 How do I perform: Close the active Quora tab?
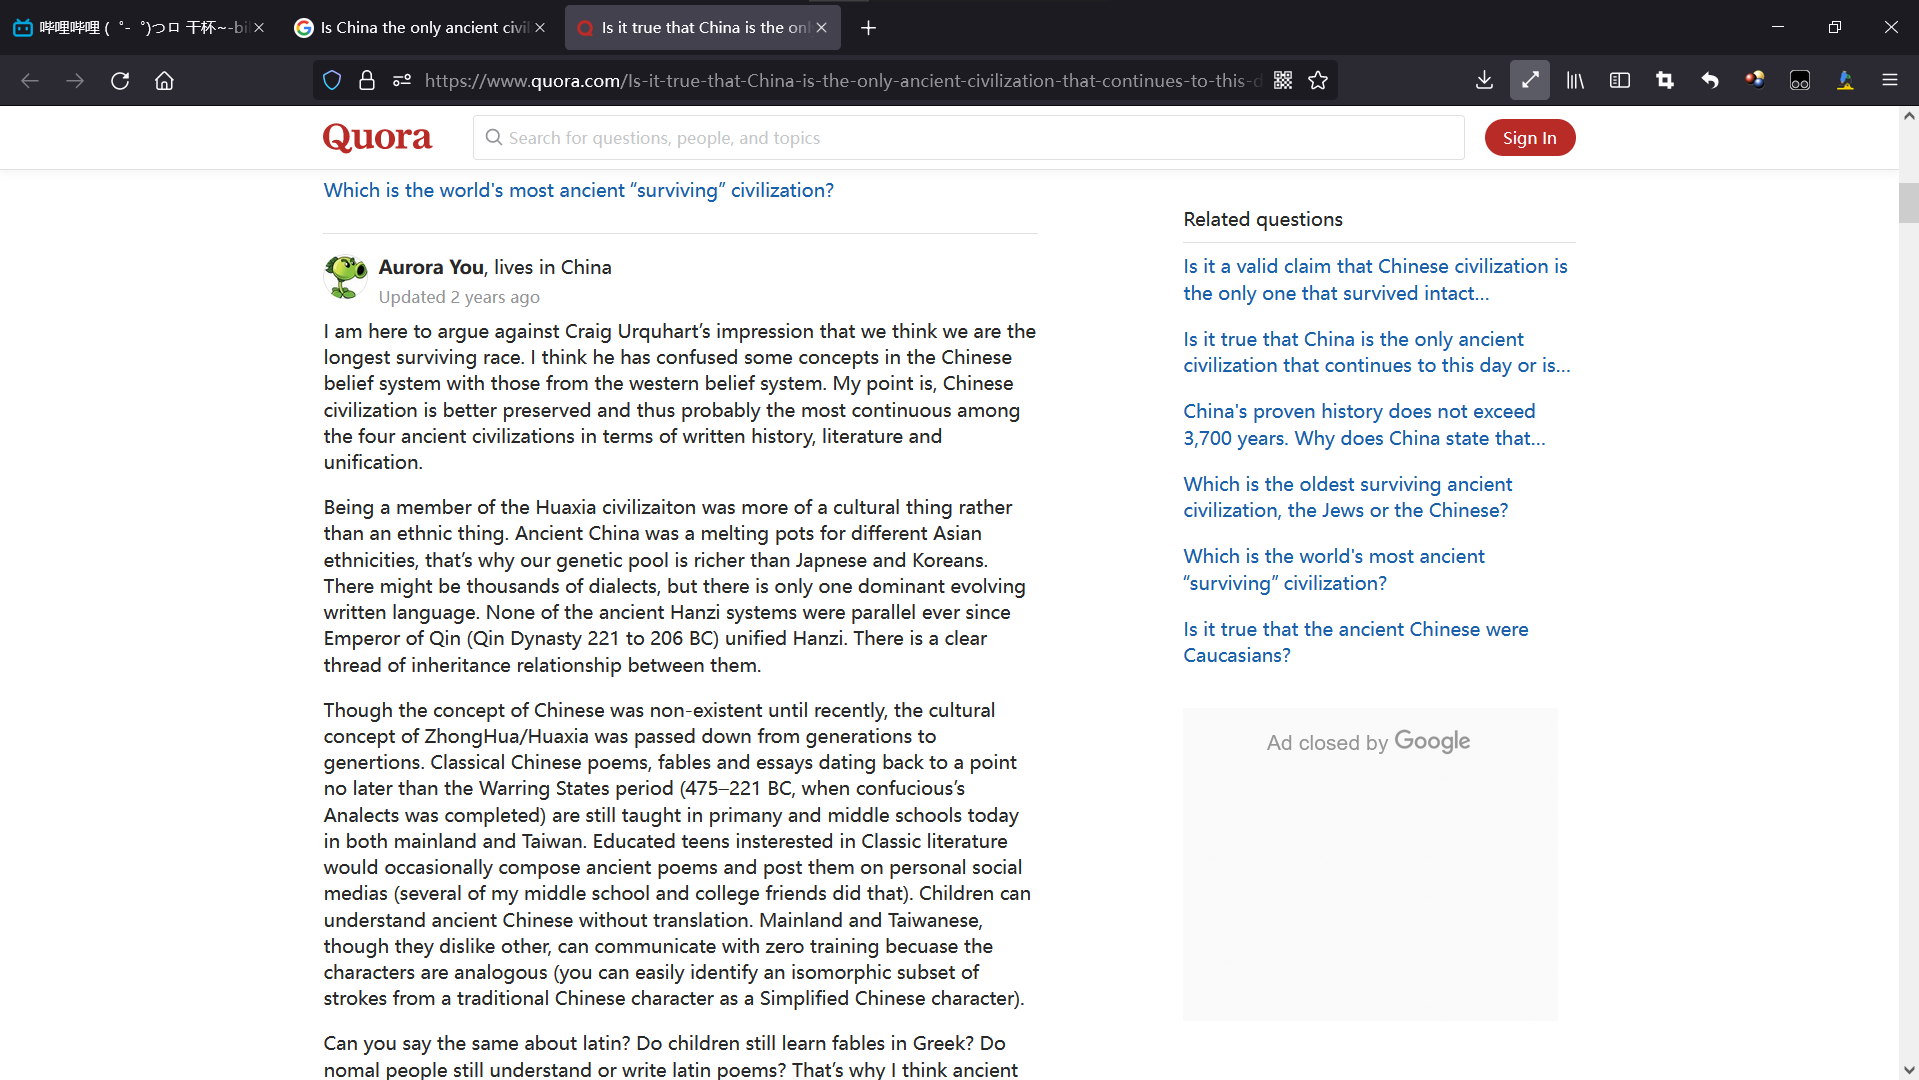tap(821, 28)
